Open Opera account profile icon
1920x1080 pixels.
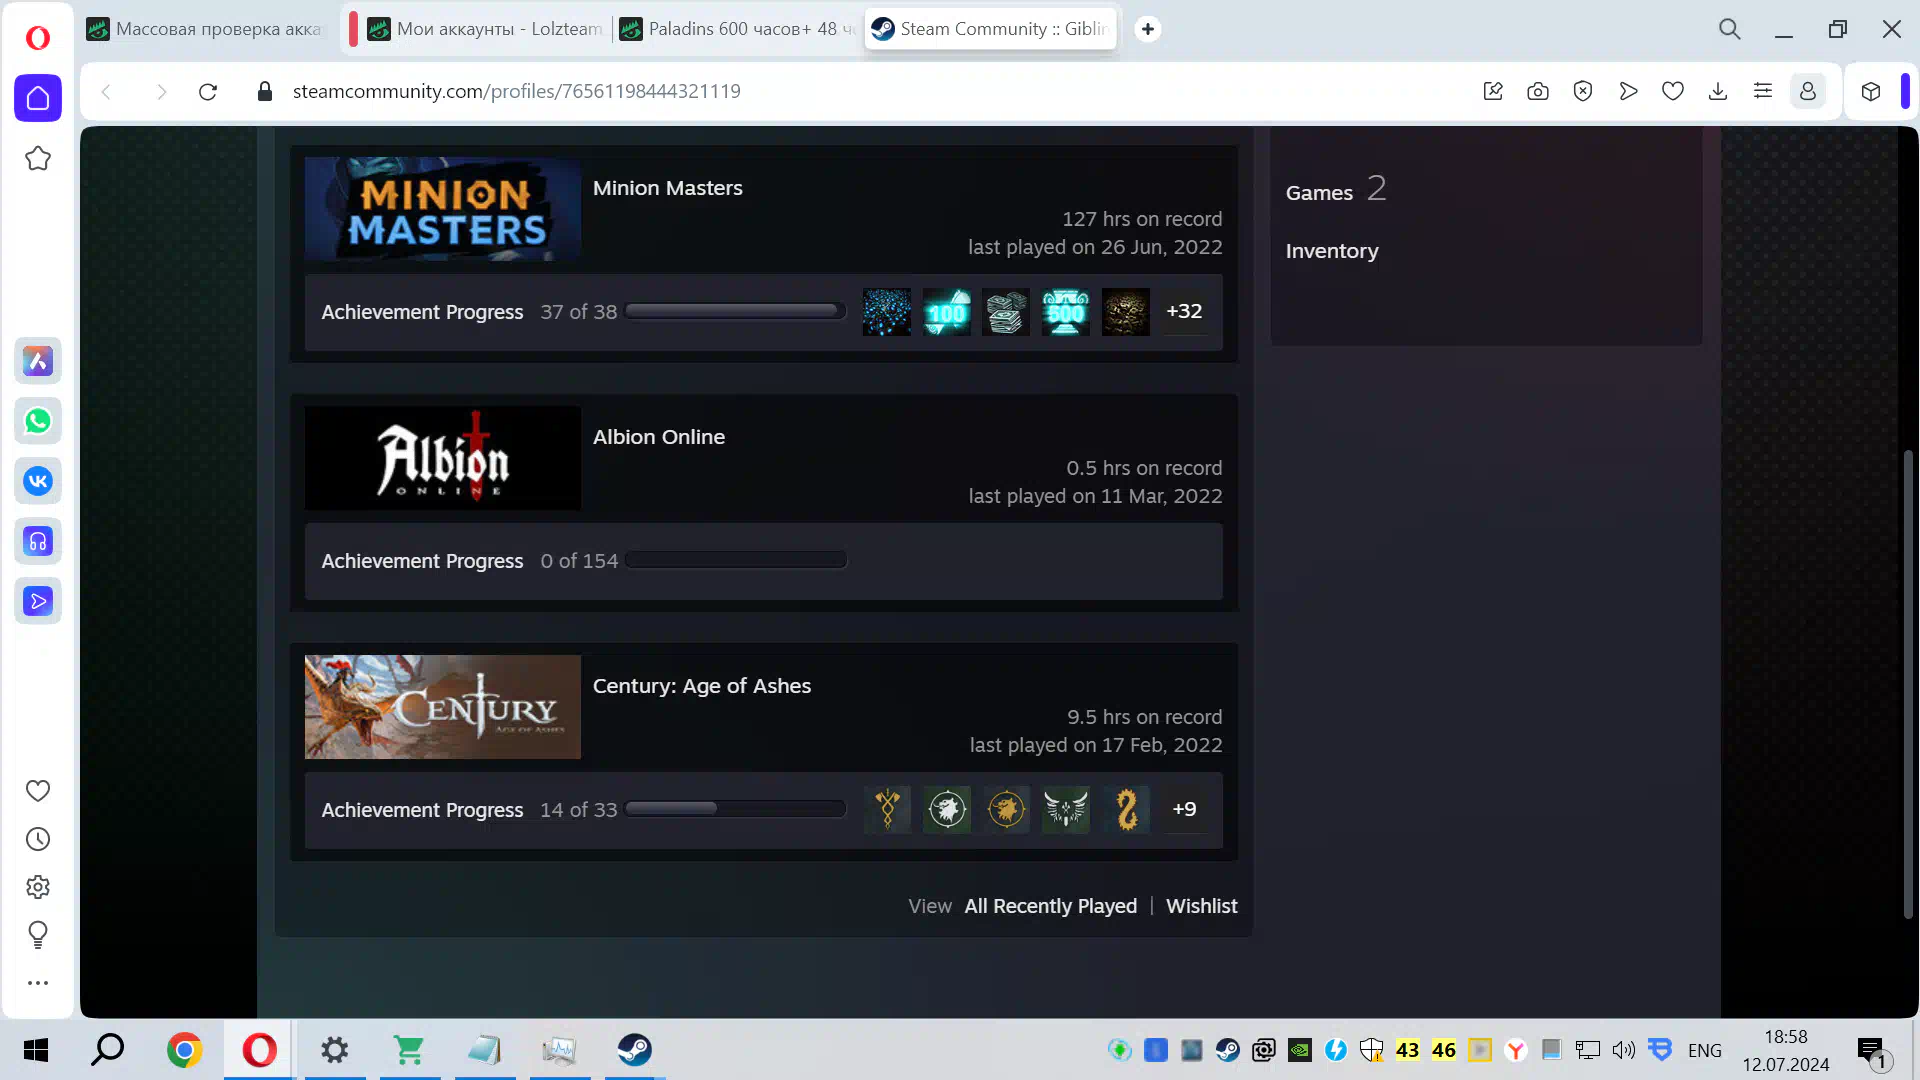(x=1808, y=92)
